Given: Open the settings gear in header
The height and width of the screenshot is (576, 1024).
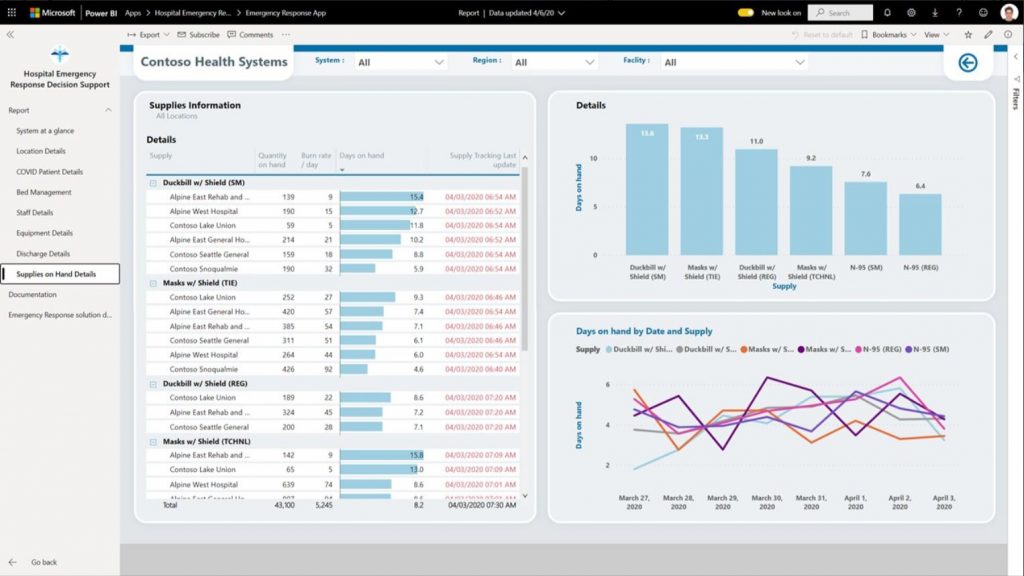Looking at the screenshot, I should coord(911,12).
